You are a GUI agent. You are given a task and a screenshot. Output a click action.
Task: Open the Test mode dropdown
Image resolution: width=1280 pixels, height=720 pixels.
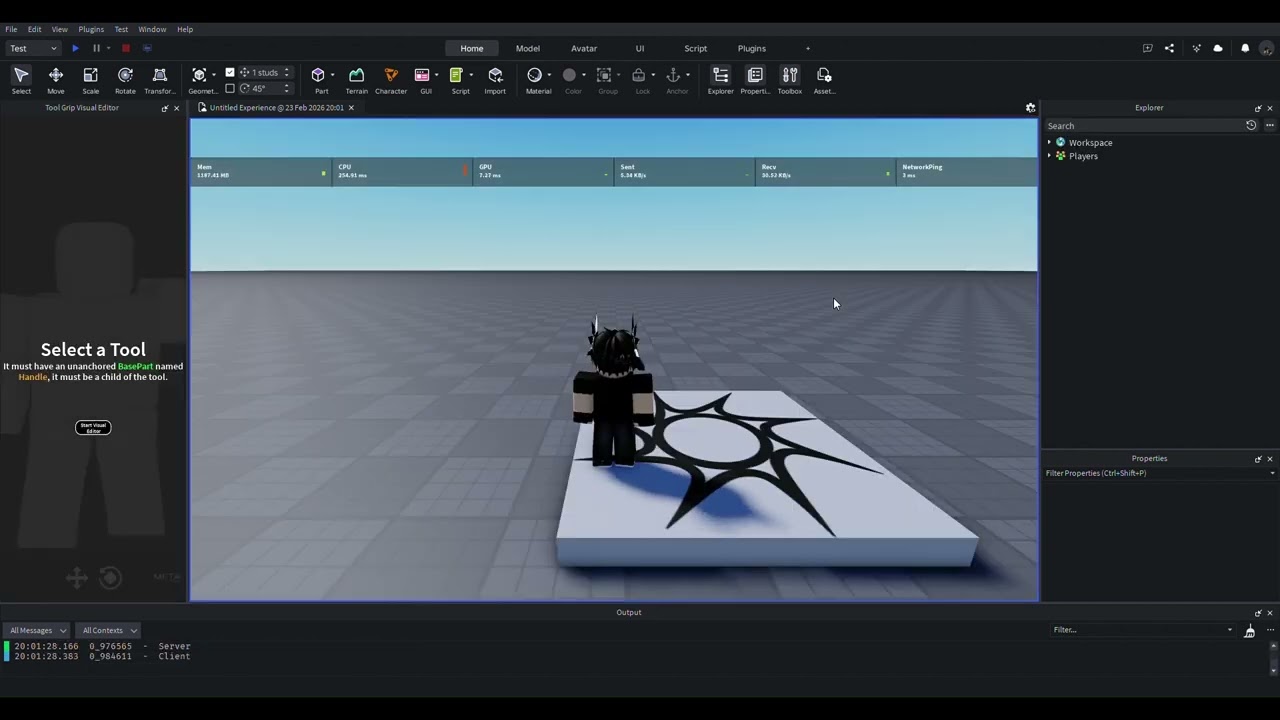pyautogui.click(x=33, y=48)
